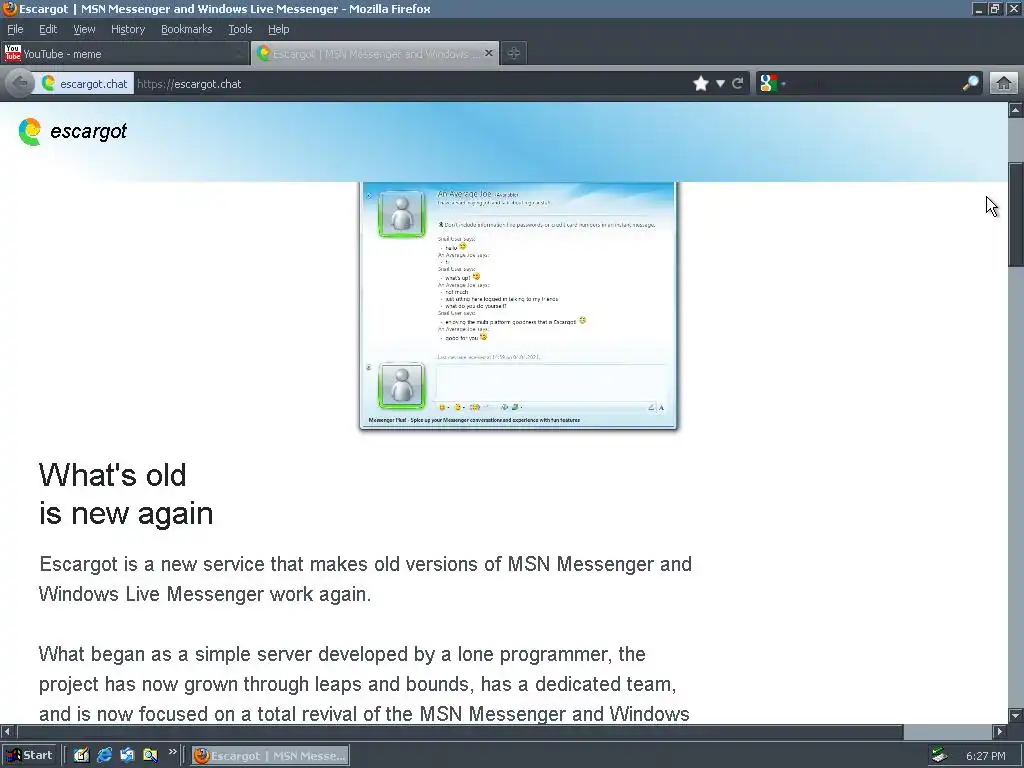
Task: Open the View menu
Action: pyautogui.click(x=84, y=29)
